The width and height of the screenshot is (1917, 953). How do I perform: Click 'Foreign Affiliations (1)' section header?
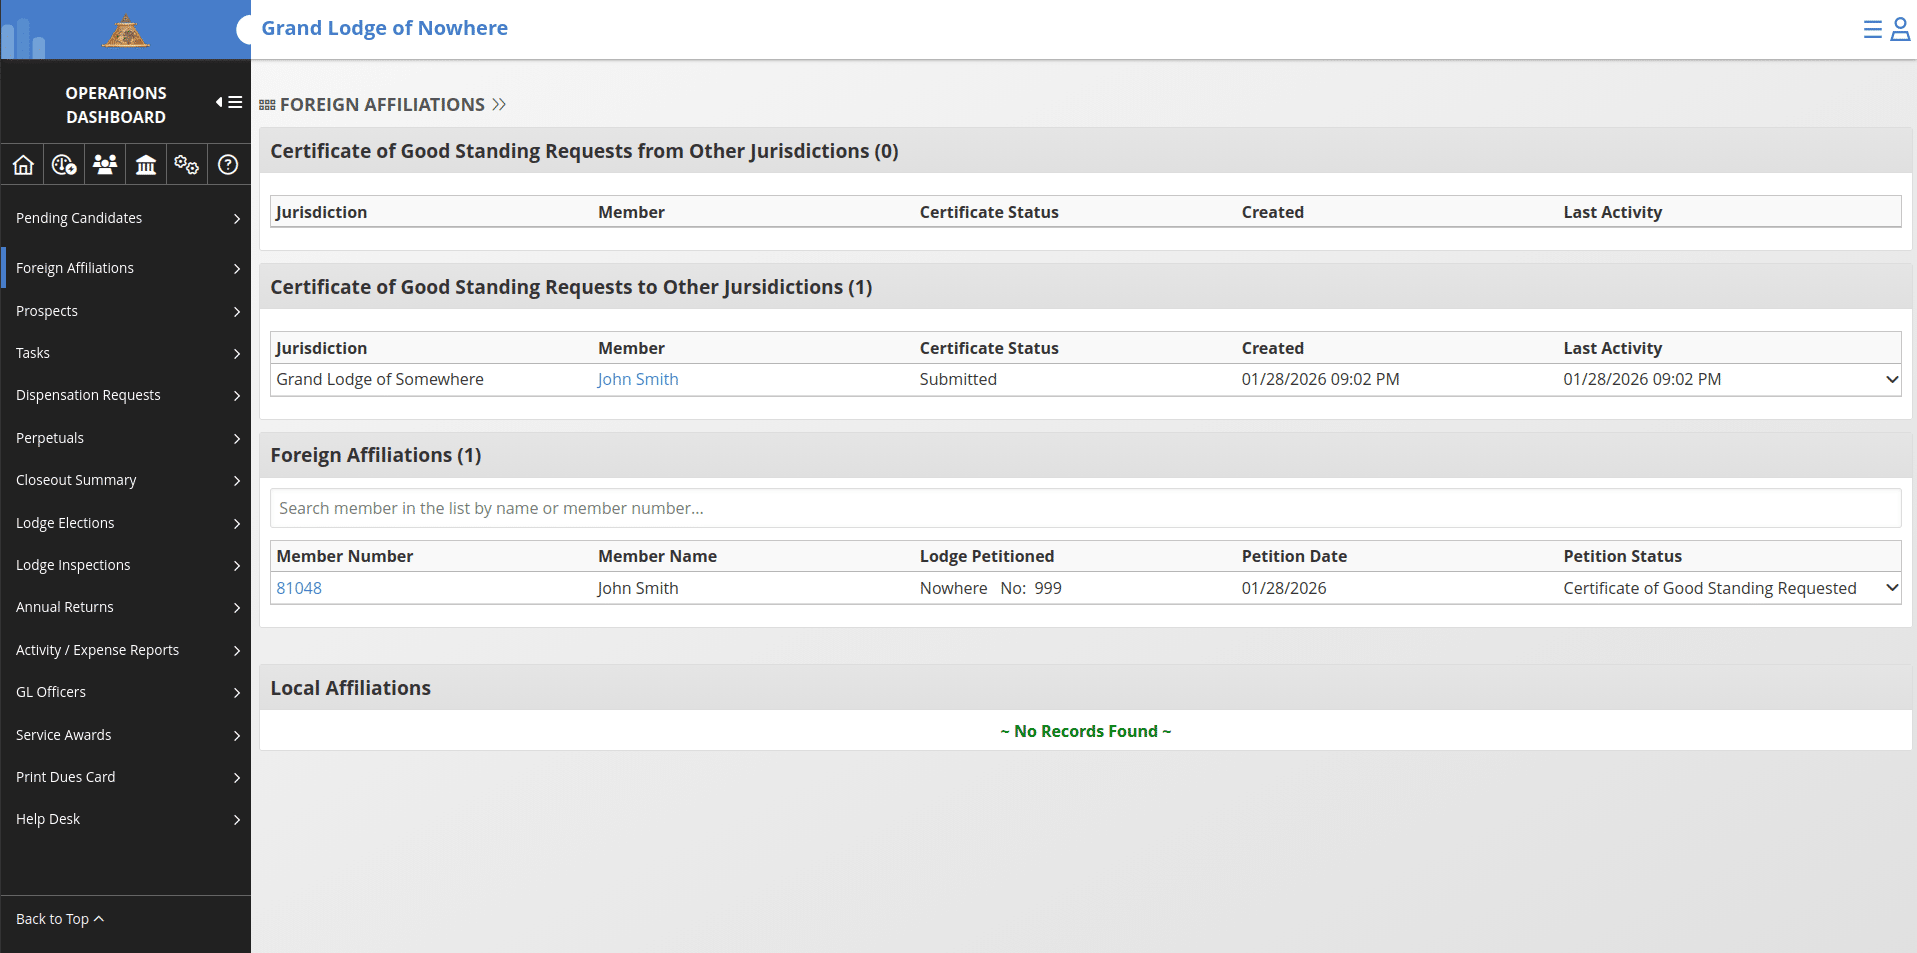(x=376, y=455)
